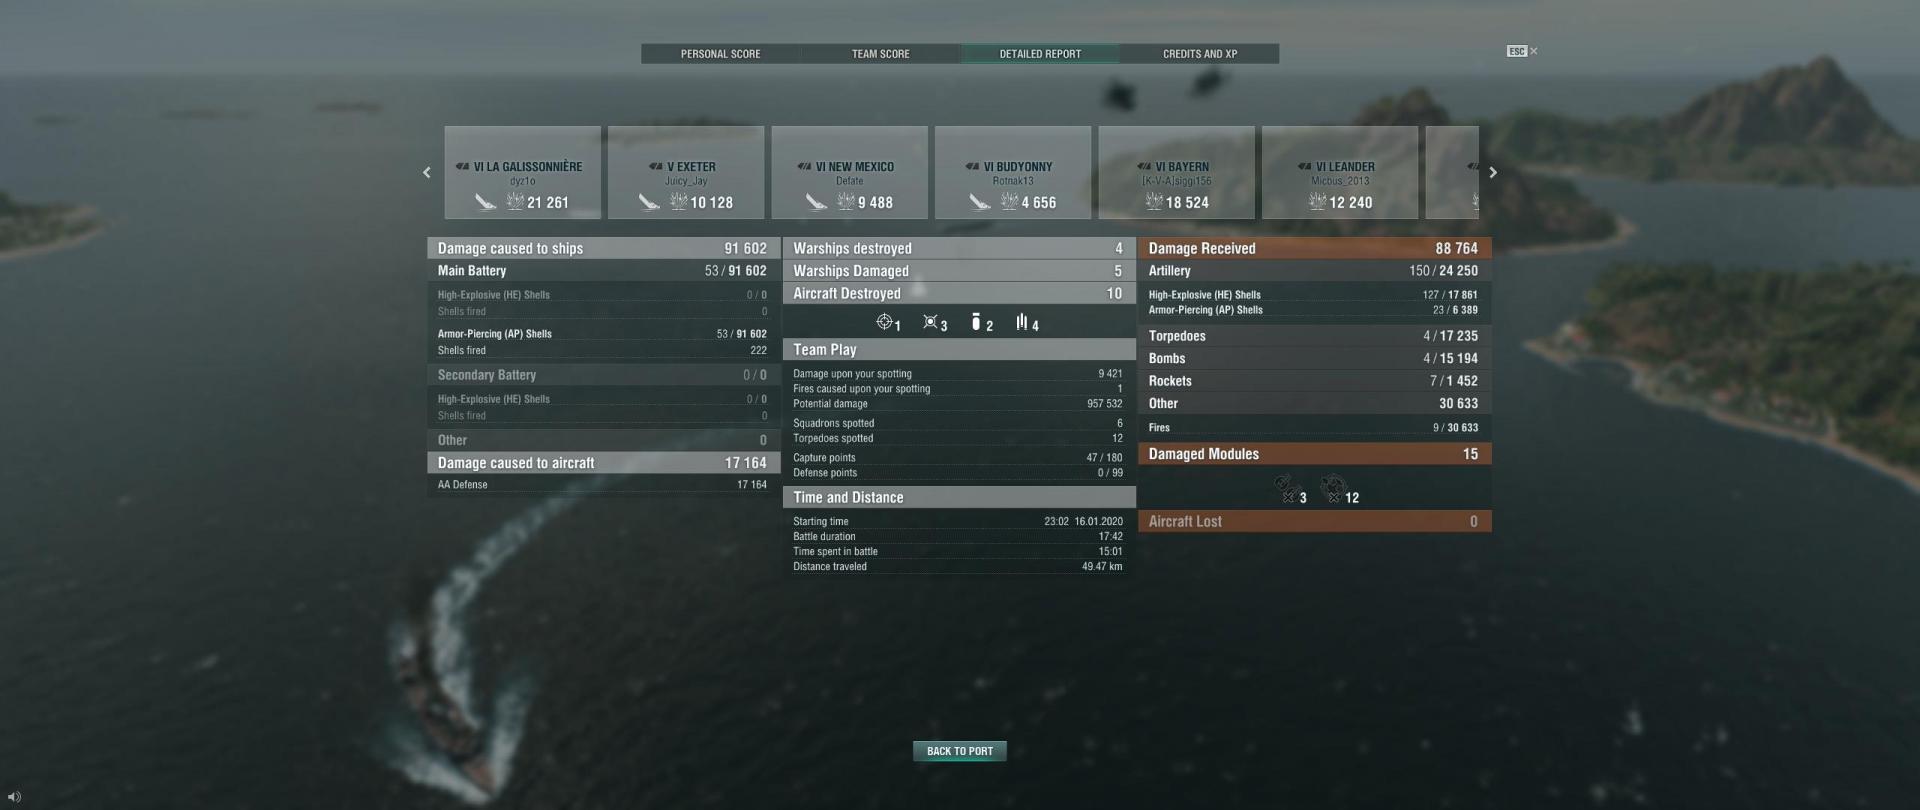This screenshot has height=810, width=1920.
Task: Click the Damage Received header
Action: [1314, 248]
